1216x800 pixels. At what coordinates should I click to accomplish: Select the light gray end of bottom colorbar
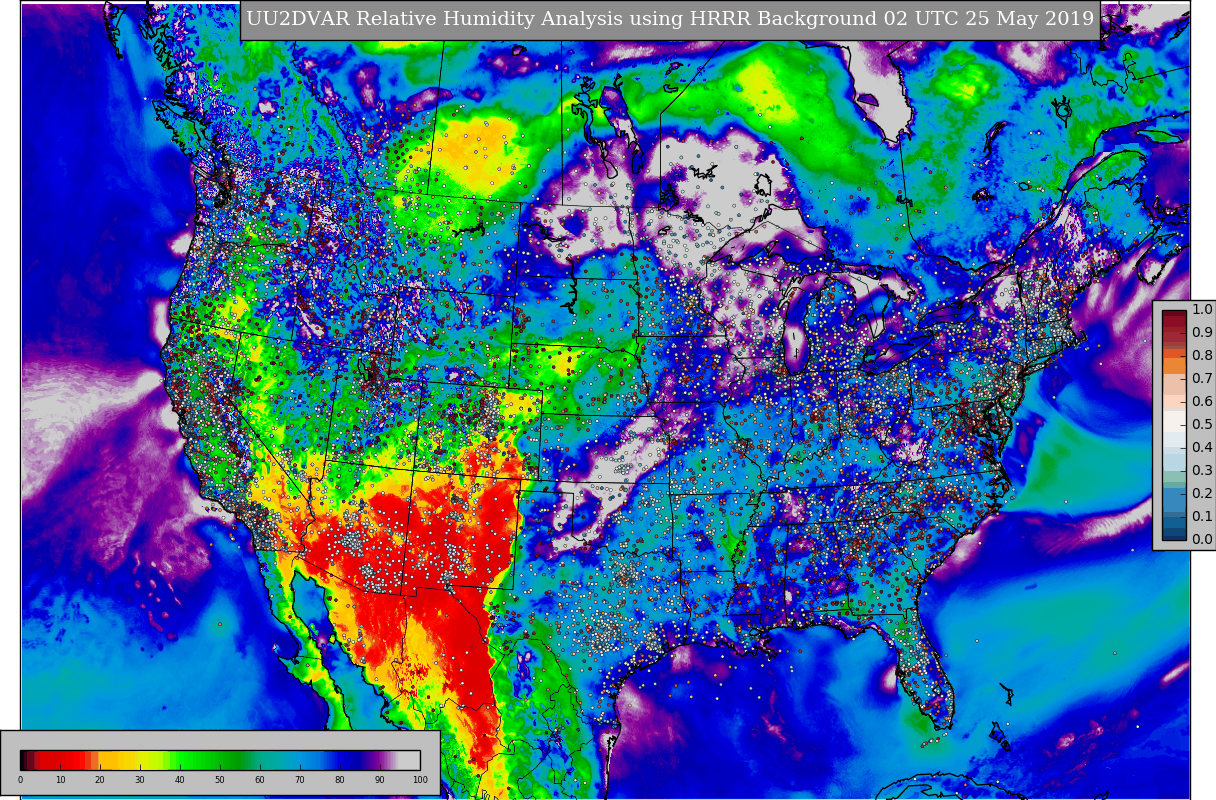(409, 760)
